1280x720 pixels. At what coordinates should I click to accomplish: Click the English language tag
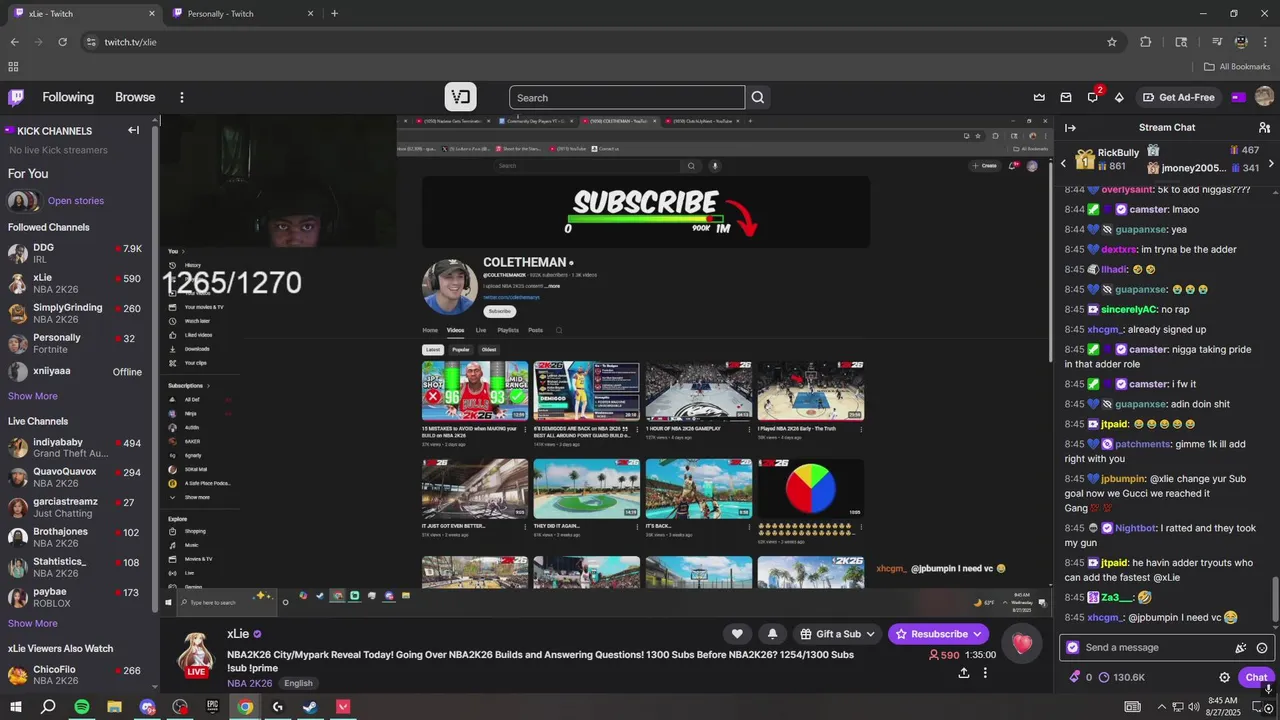(x=298, y=683)
